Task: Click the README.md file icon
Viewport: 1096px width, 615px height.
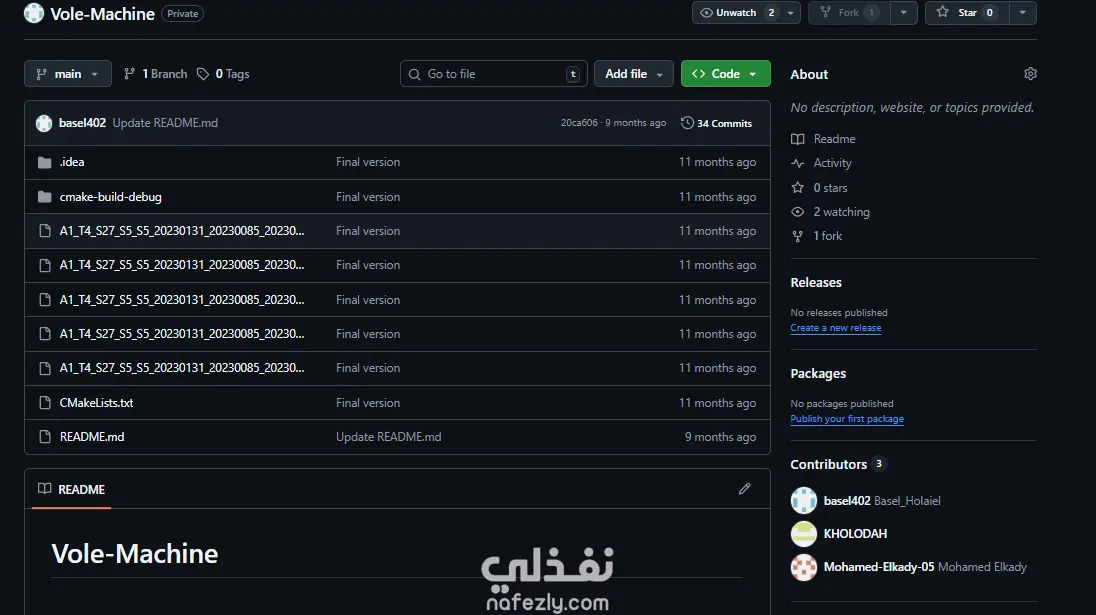Action: [x=45, y=437]
